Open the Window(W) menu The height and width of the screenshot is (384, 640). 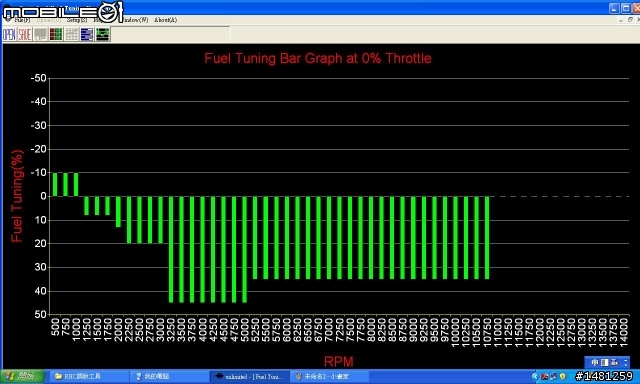pos(136,20)
